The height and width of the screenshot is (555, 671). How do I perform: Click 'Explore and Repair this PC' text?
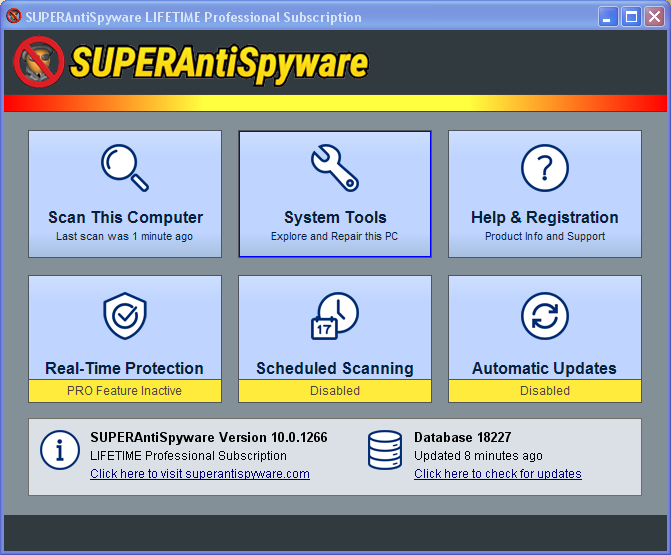334,236
